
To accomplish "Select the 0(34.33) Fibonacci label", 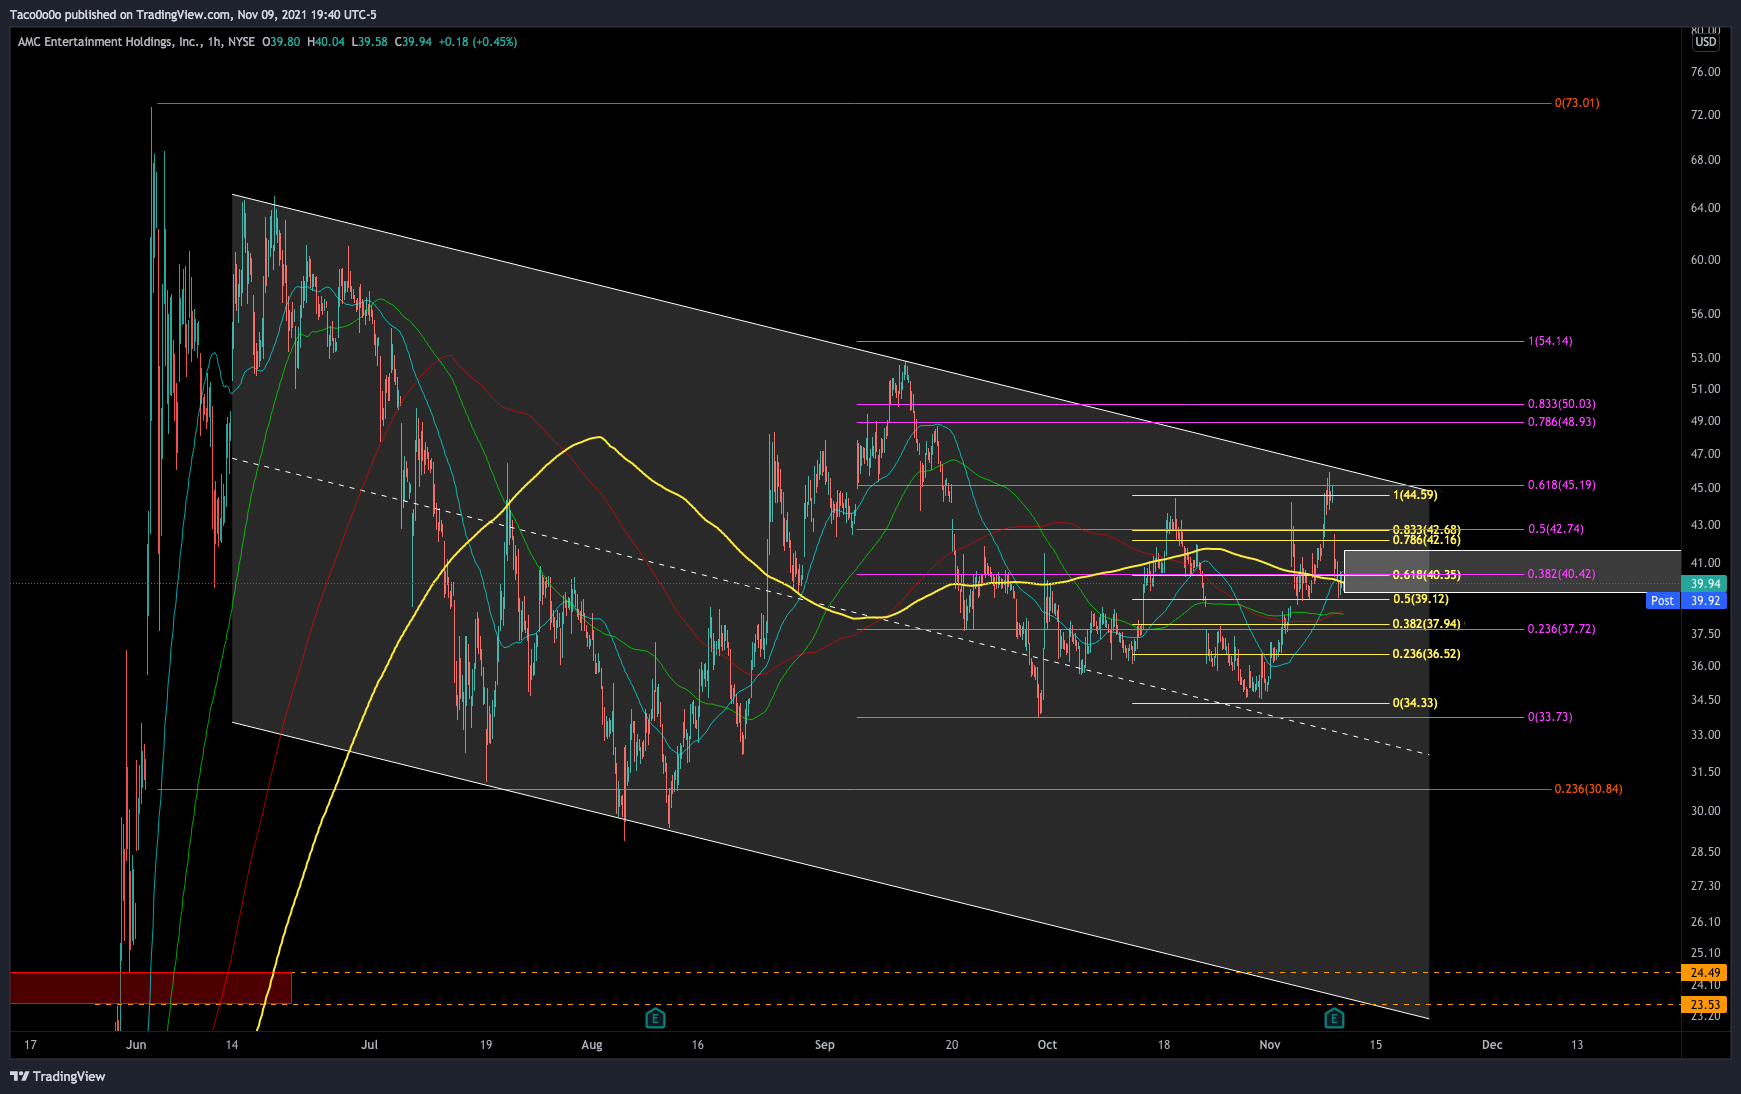I will [1415, 703].
